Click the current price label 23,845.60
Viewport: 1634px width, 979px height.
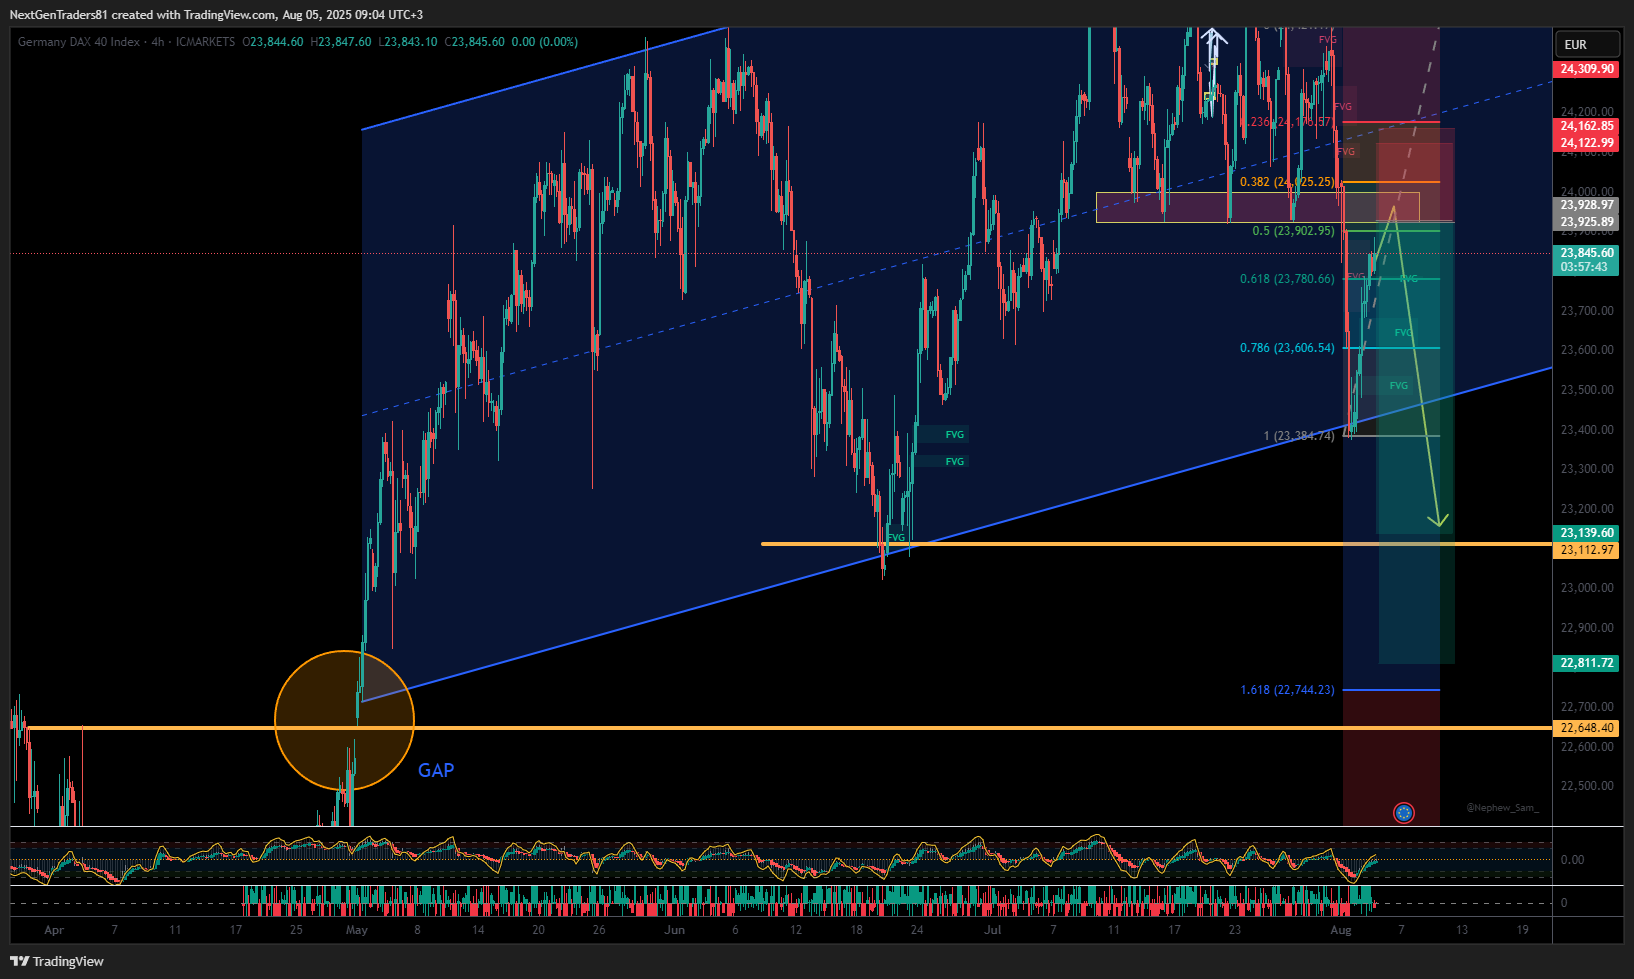click(x=1587, y=253)
